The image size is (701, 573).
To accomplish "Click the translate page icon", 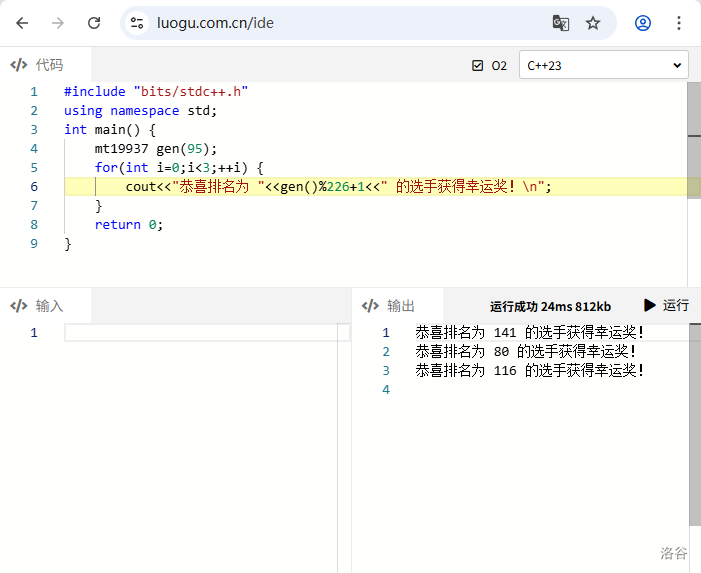I will tap(561, 23).
